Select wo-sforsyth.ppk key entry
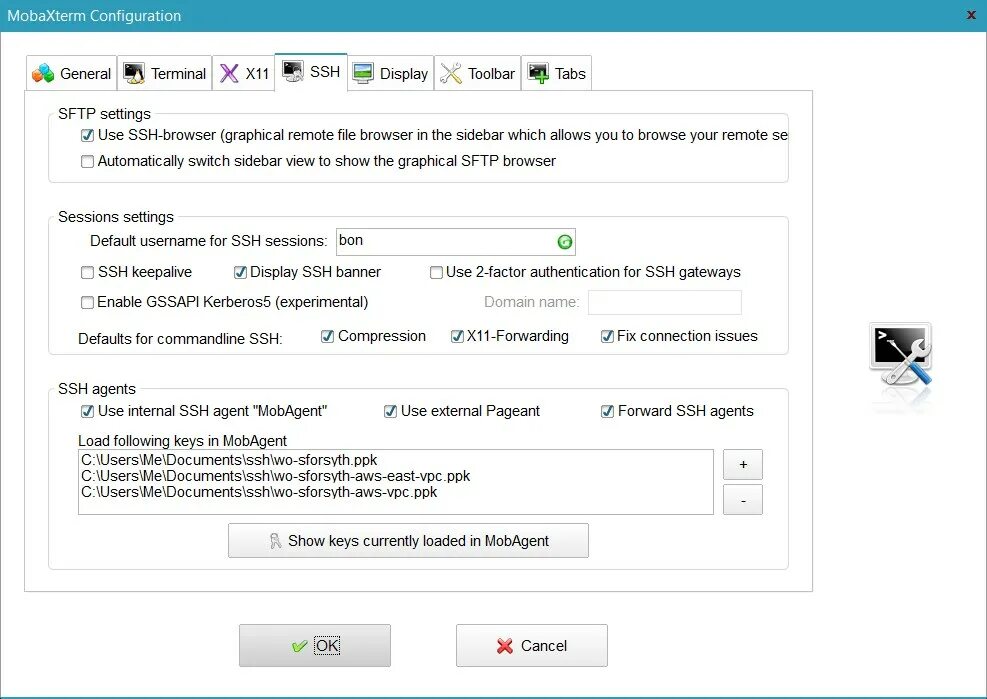987x699 pixels. 229,460
